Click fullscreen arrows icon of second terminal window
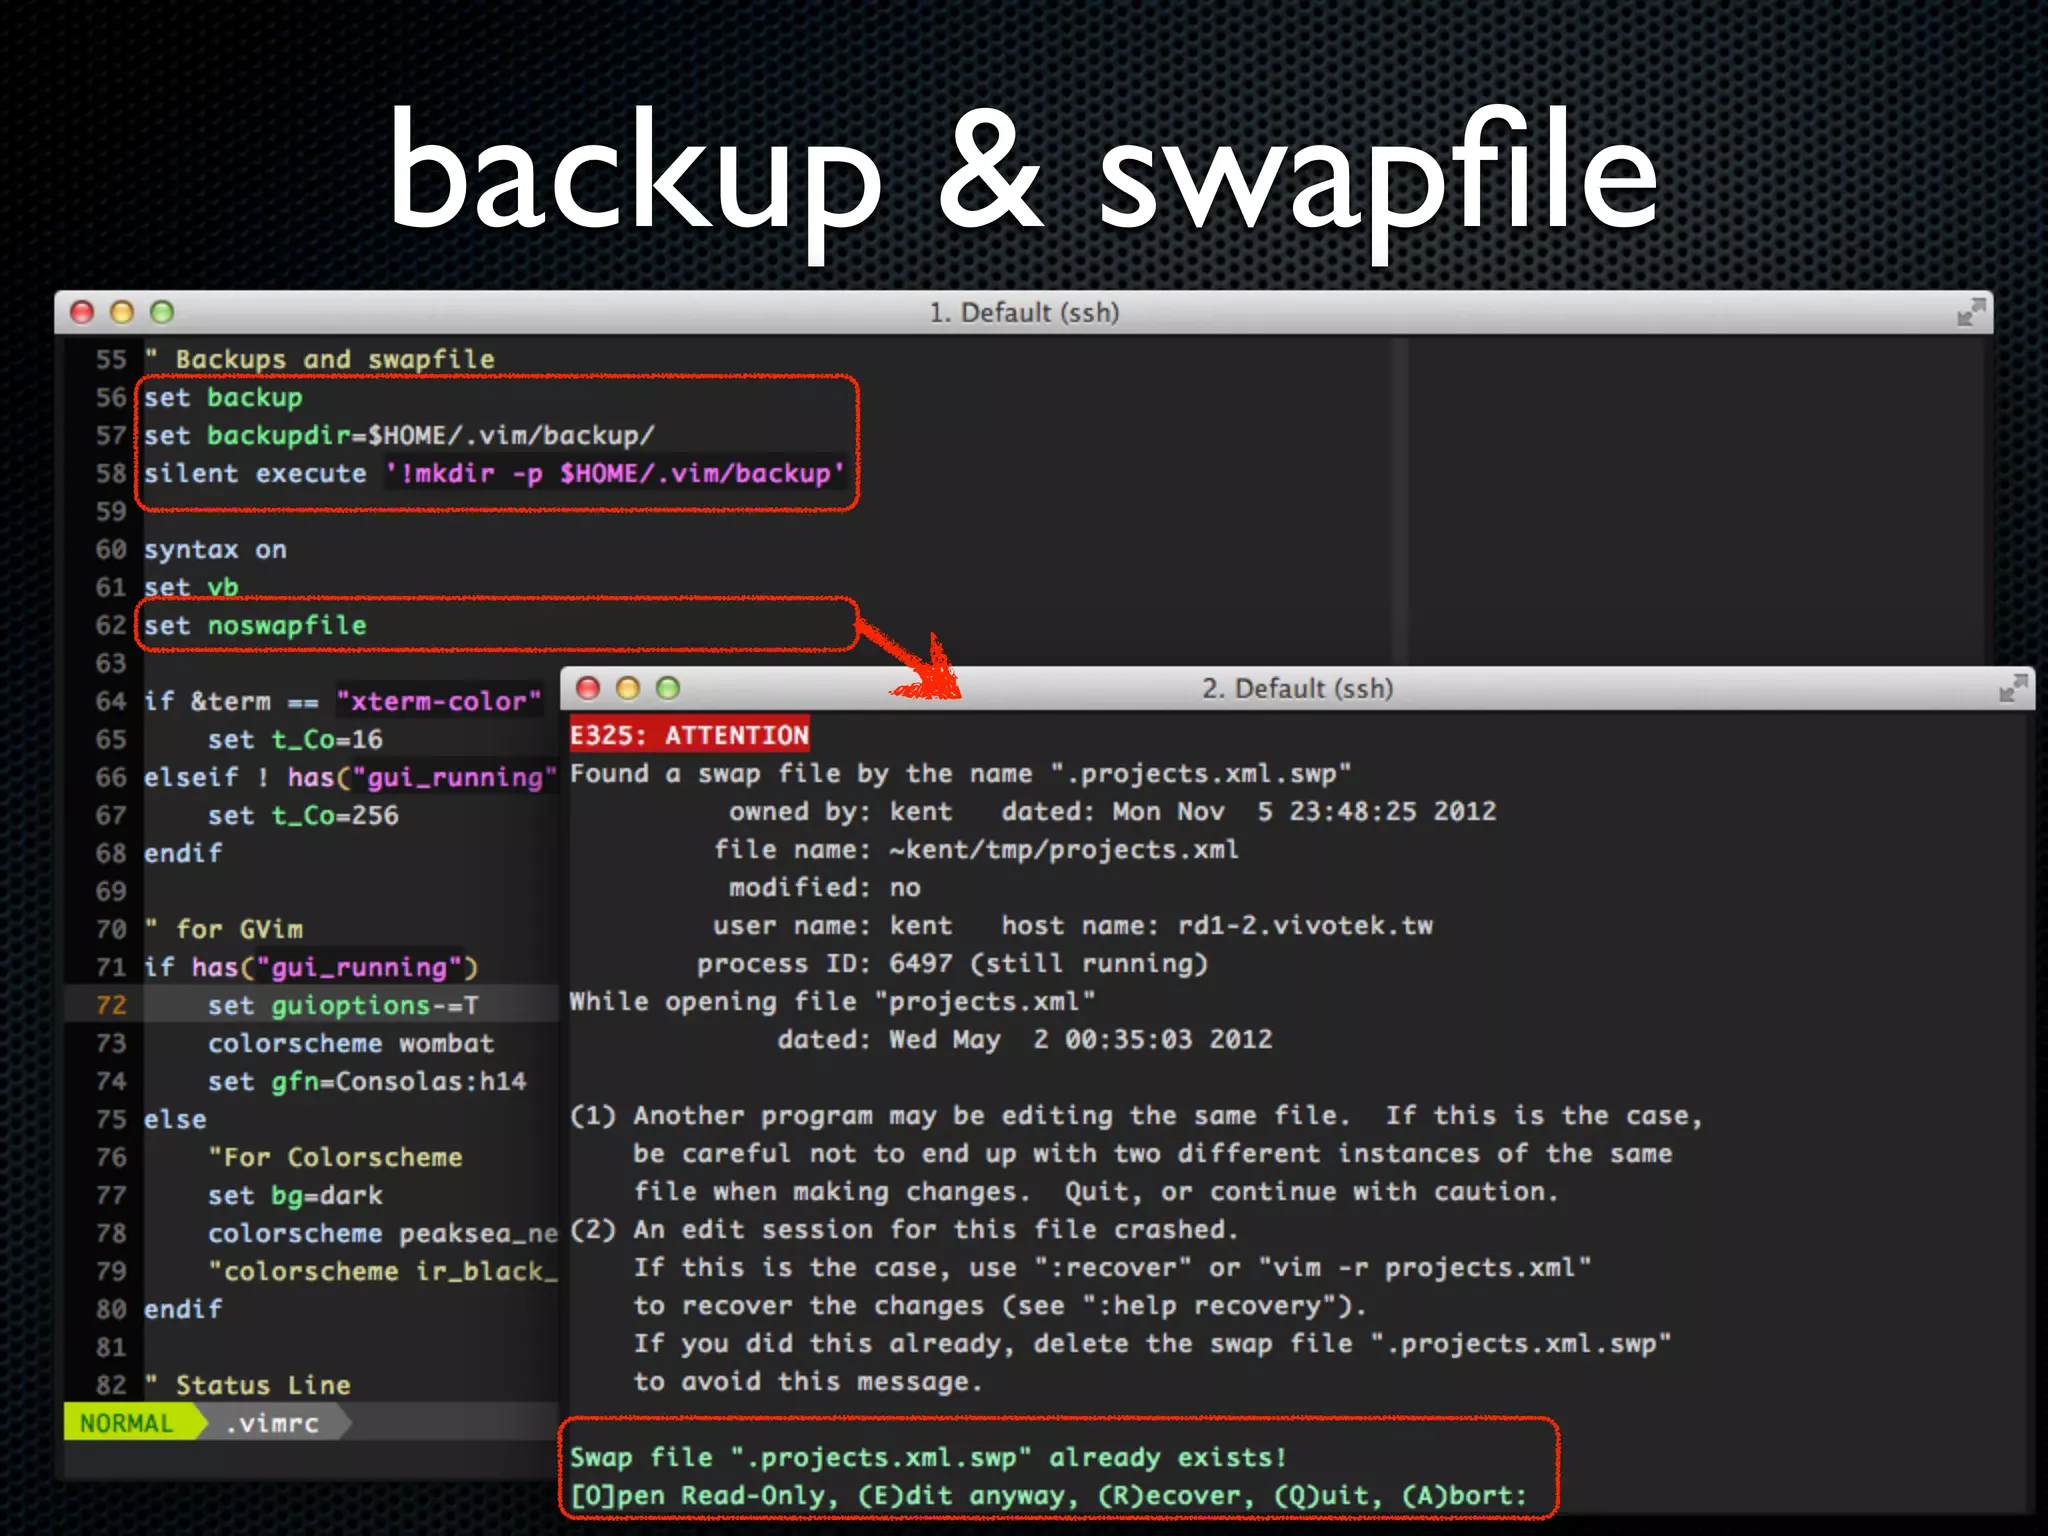 (x=2012, y=688)
